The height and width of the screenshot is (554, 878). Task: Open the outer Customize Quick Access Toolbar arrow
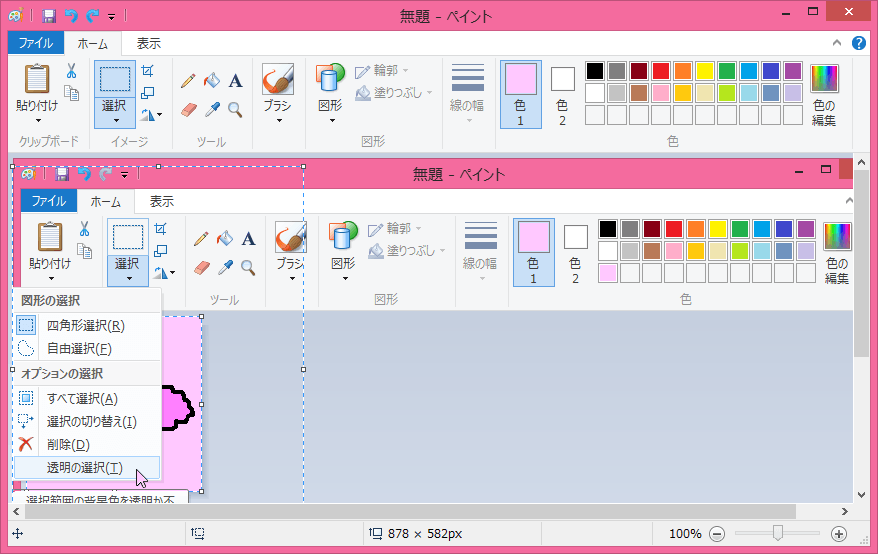pyautogui.click(x=111, y=17)
